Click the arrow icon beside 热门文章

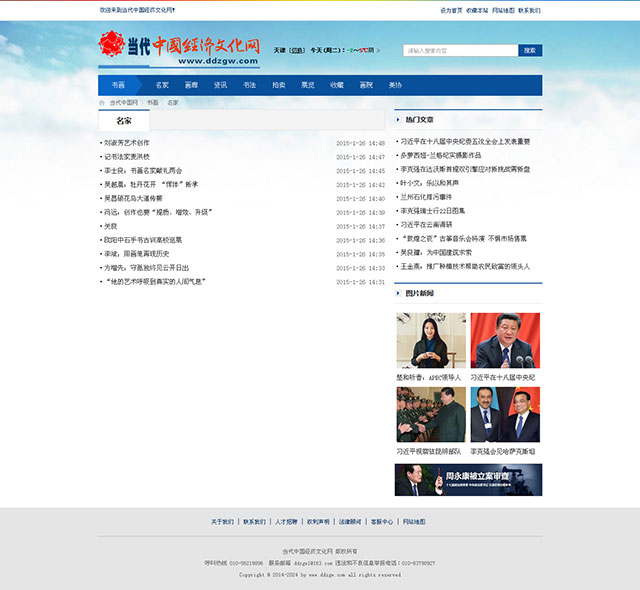pyautogui.click(x=398, y=119)
